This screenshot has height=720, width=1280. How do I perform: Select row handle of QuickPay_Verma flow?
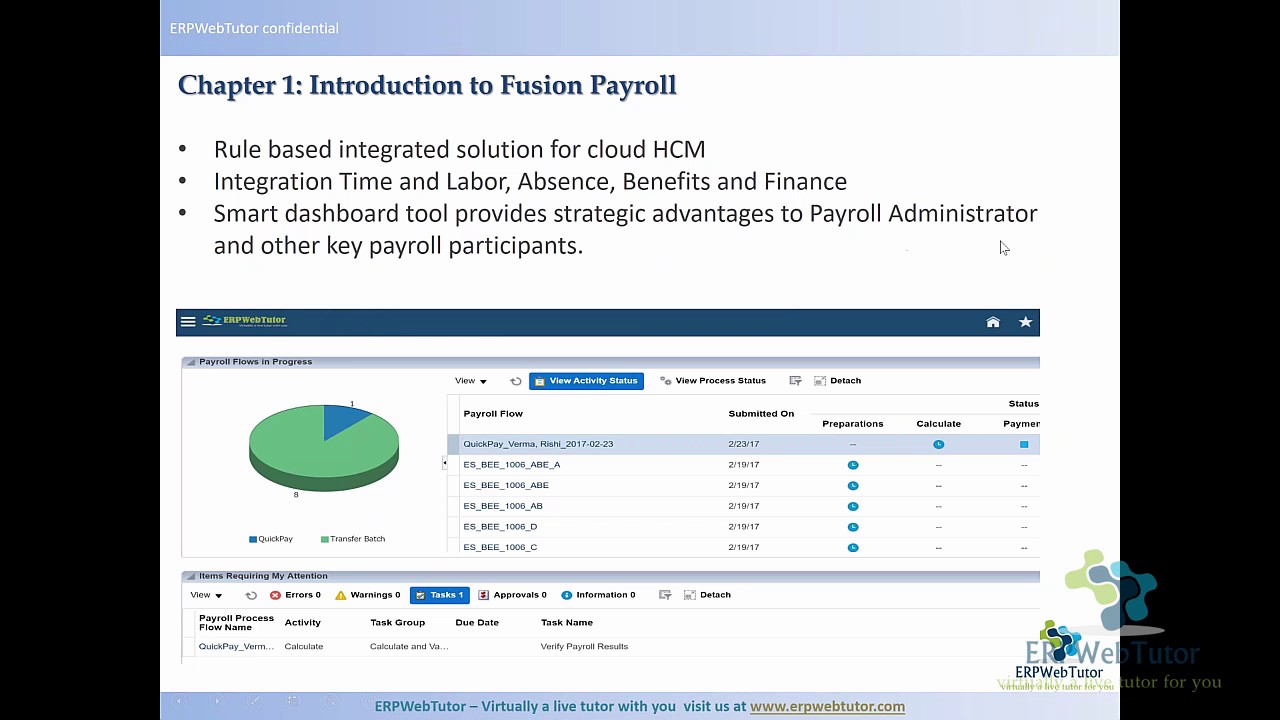[453, 444]
